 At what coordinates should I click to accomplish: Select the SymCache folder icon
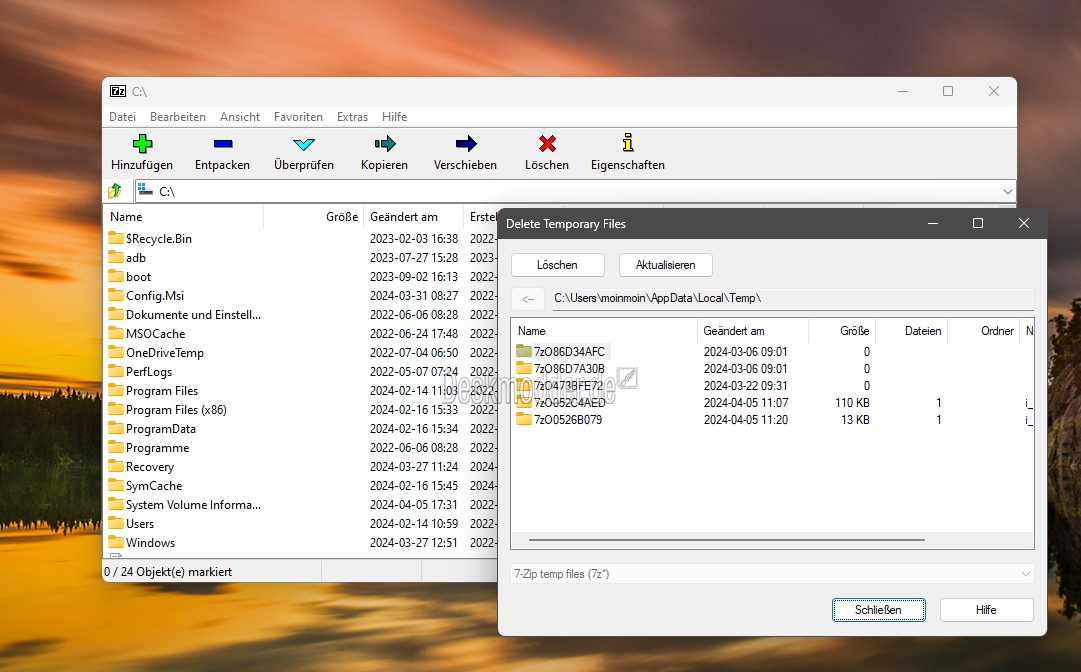116,485
